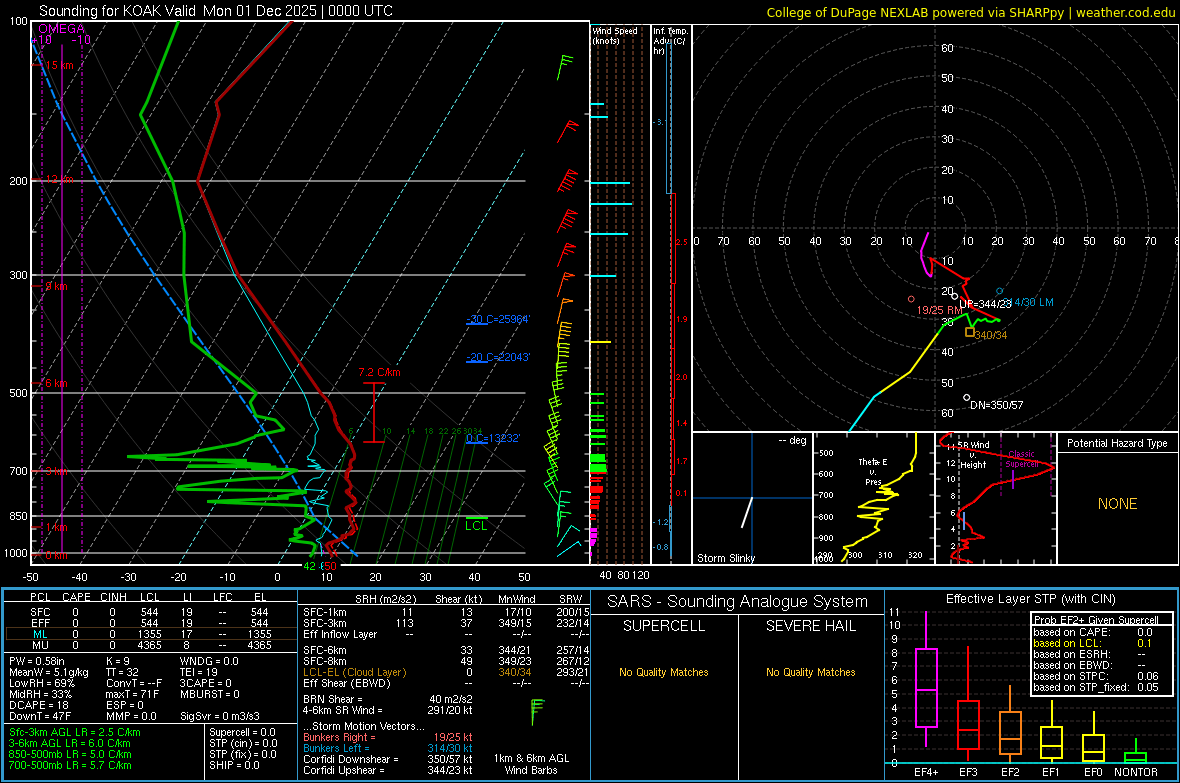The width and height of the screenshot is (1180, 783).
Task: Click the green 4-6km SR wind barb icon
Action: click(x=537, y=712)
